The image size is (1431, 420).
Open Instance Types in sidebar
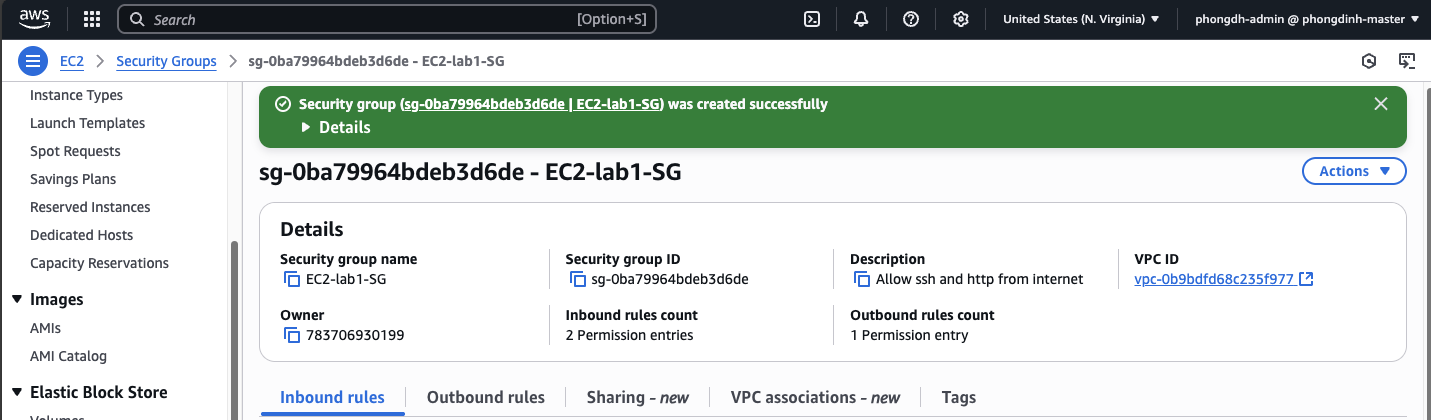[76, 95]
